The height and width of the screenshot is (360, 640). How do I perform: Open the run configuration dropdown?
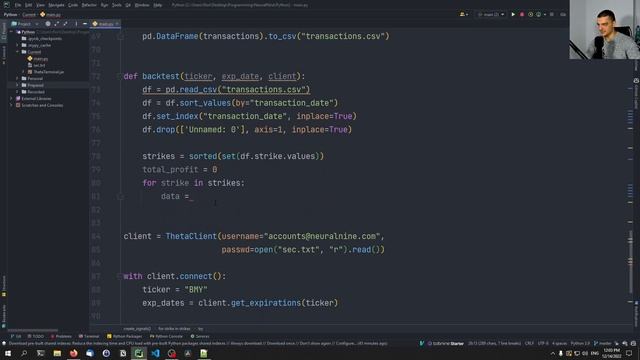tap(491, 14)
